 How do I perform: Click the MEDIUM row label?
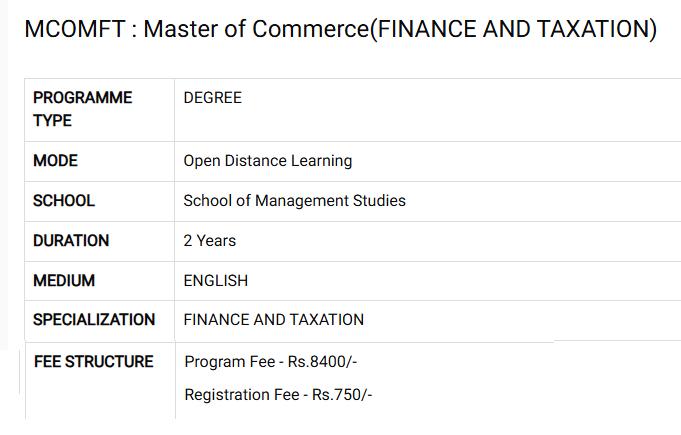pos(64,280)
